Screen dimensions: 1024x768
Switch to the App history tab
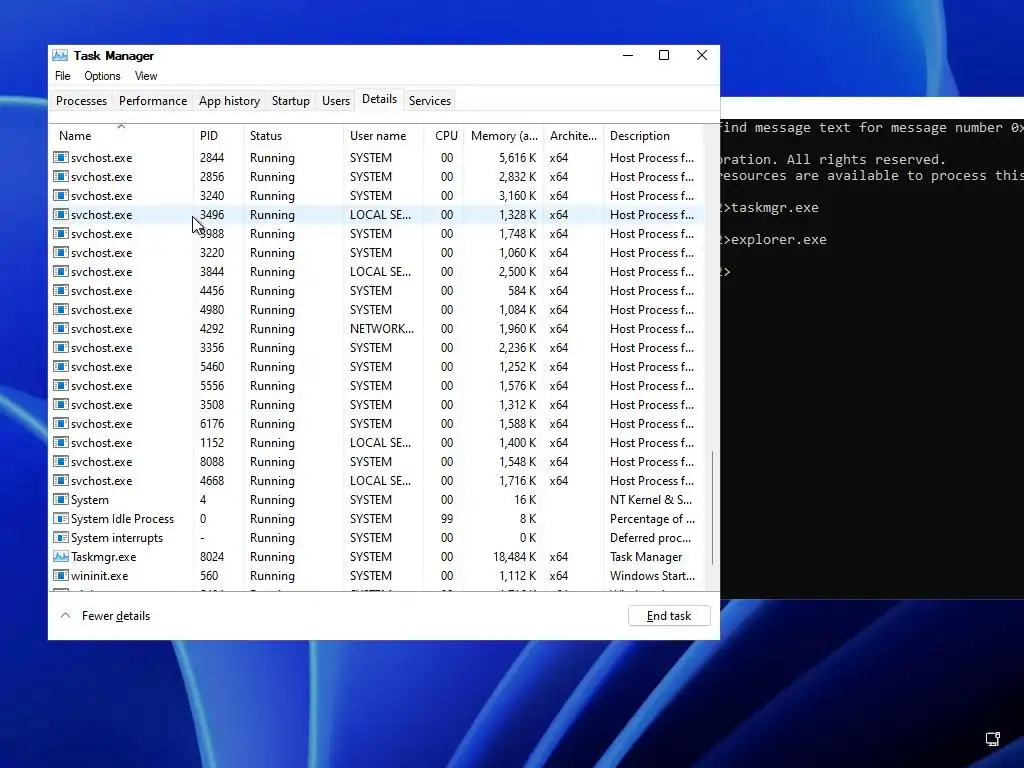tap(229, 101)
